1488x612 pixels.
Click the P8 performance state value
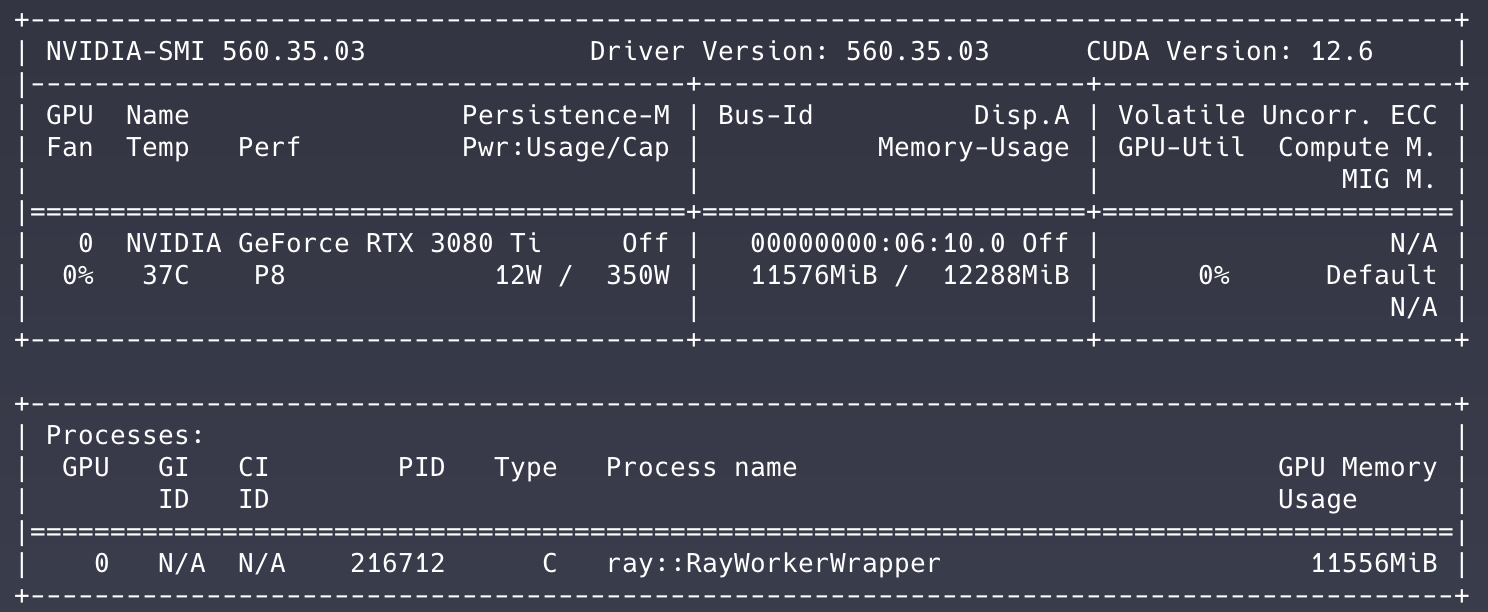coord(269,276)
